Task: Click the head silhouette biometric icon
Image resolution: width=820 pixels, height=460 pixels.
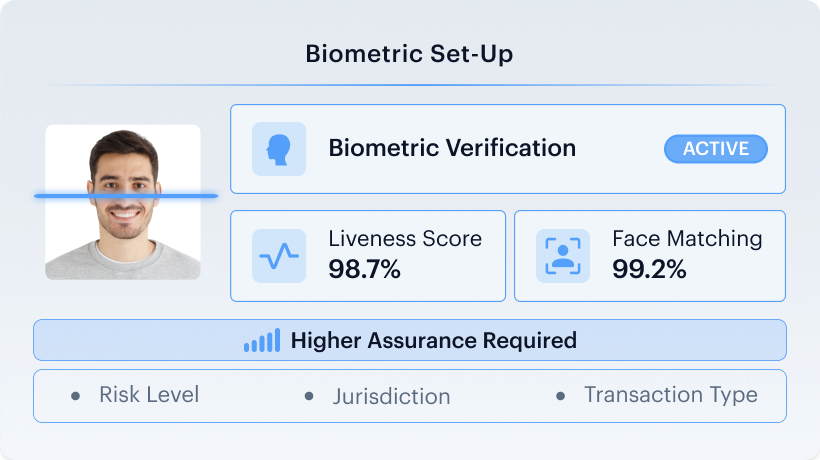Action: 279,149
